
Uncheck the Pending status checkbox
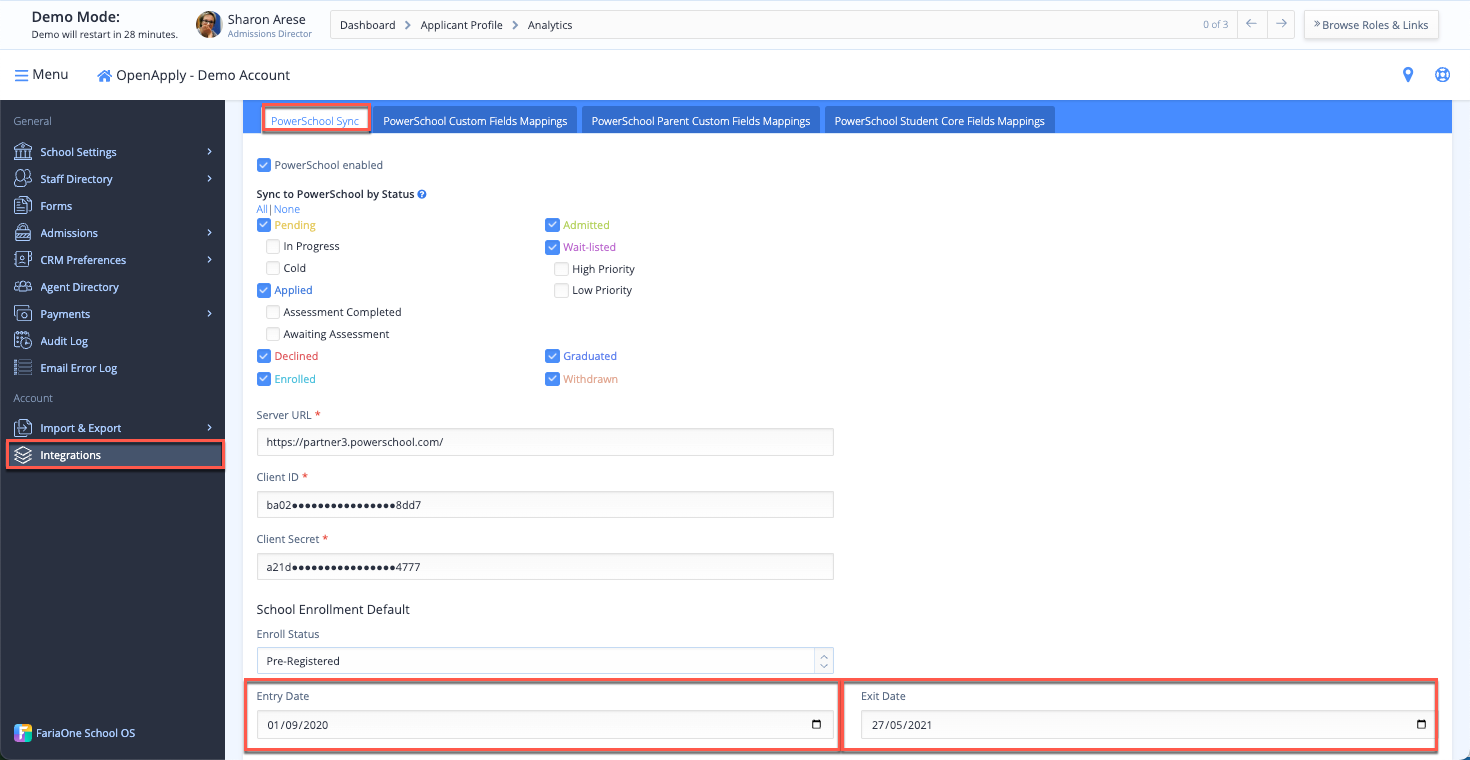[264, 225]
